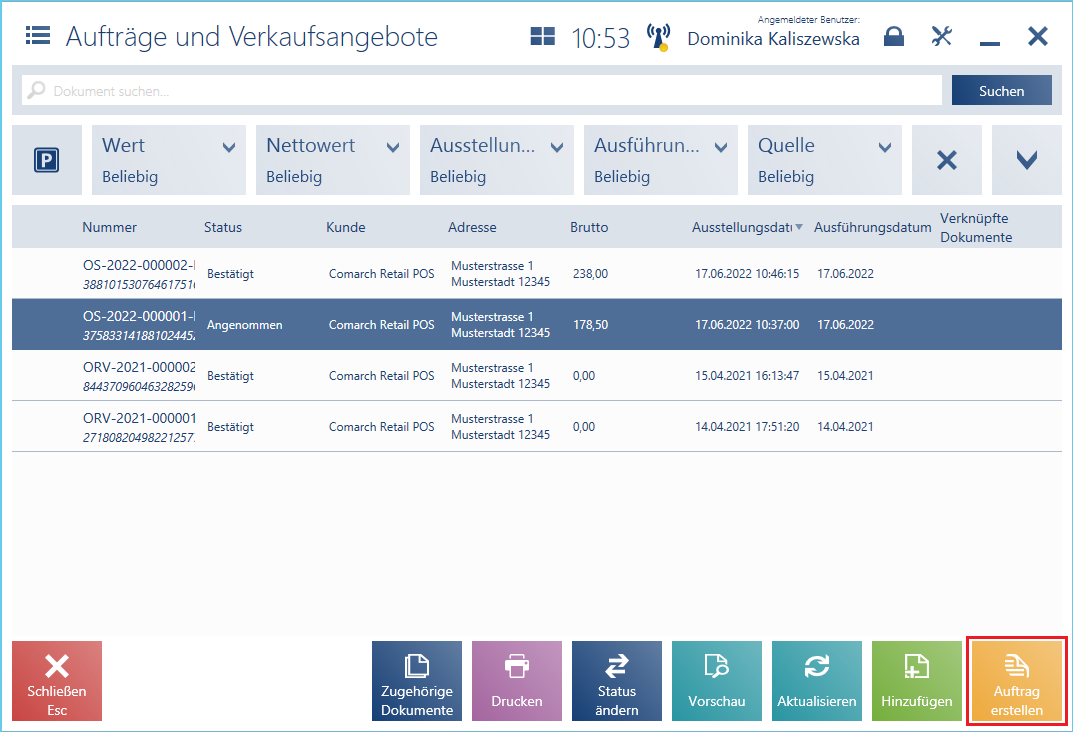Open the Nettowert filter dropdown

pos(332,160)
